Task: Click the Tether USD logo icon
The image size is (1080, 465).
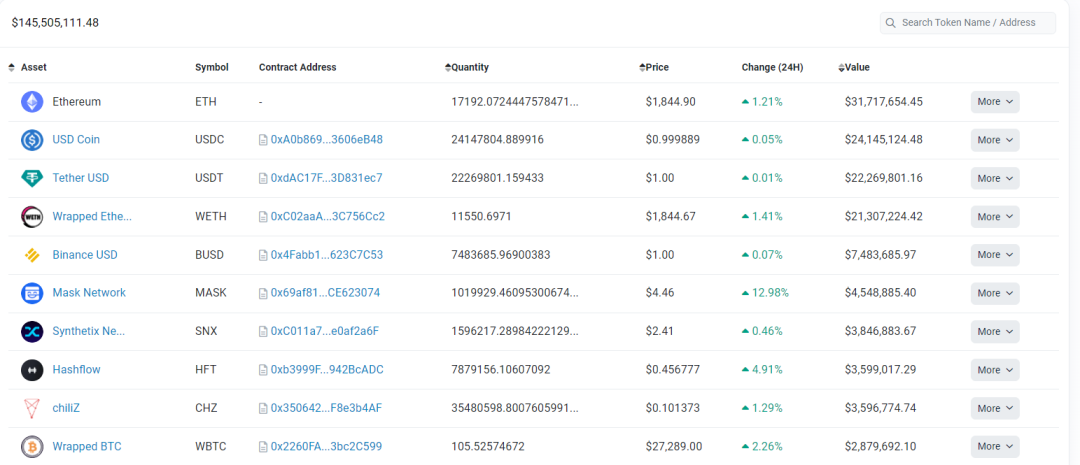Action: tap(32, 178)
